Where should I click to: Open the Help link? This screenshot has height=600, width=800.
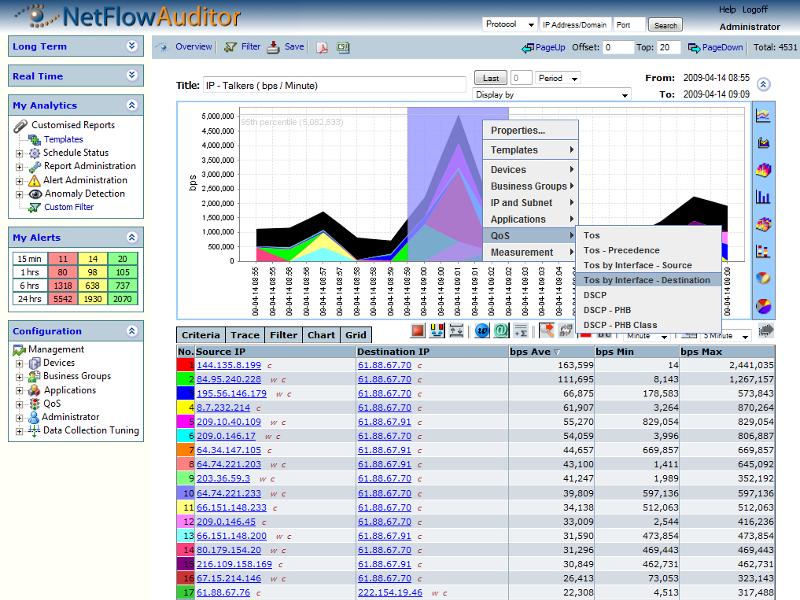[727, 10]
